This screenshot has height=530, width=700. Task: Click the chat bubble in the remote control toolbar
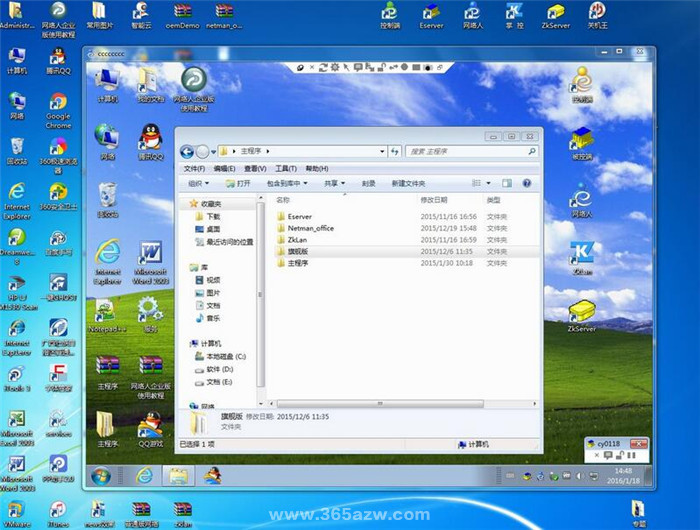[358, 67]
